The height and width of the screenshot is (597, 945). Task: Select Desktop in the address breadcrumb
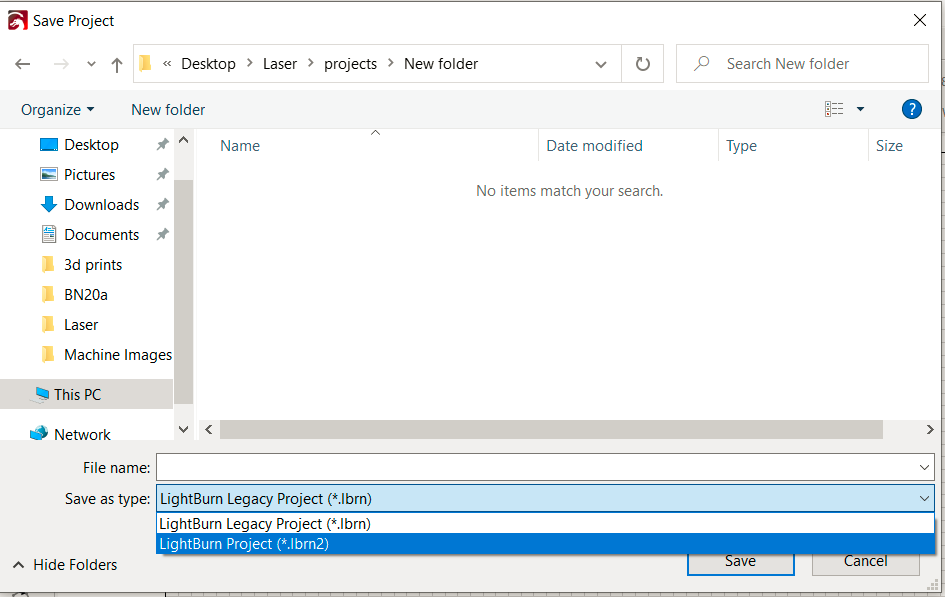[209, 64]
